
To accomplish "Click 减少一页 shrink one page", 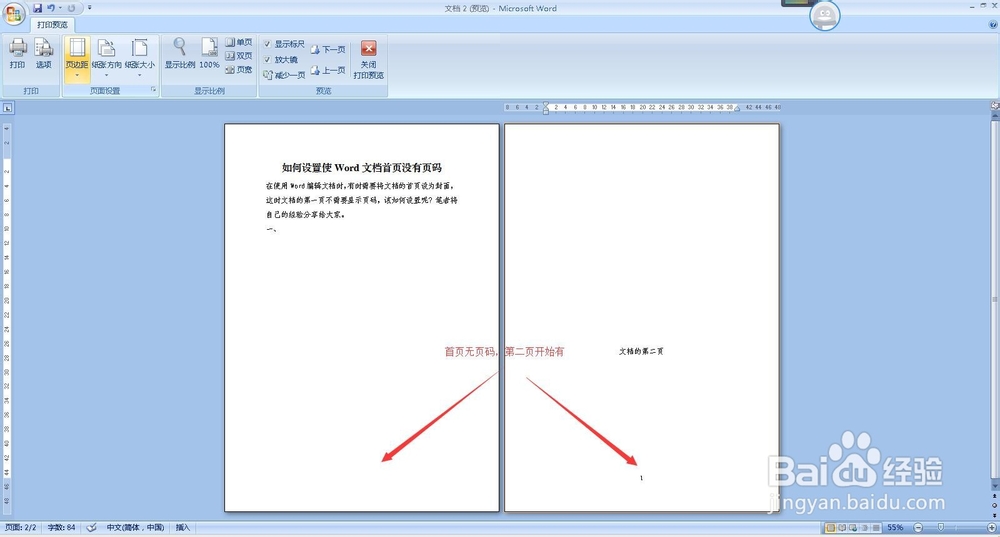I will [284, 75].
